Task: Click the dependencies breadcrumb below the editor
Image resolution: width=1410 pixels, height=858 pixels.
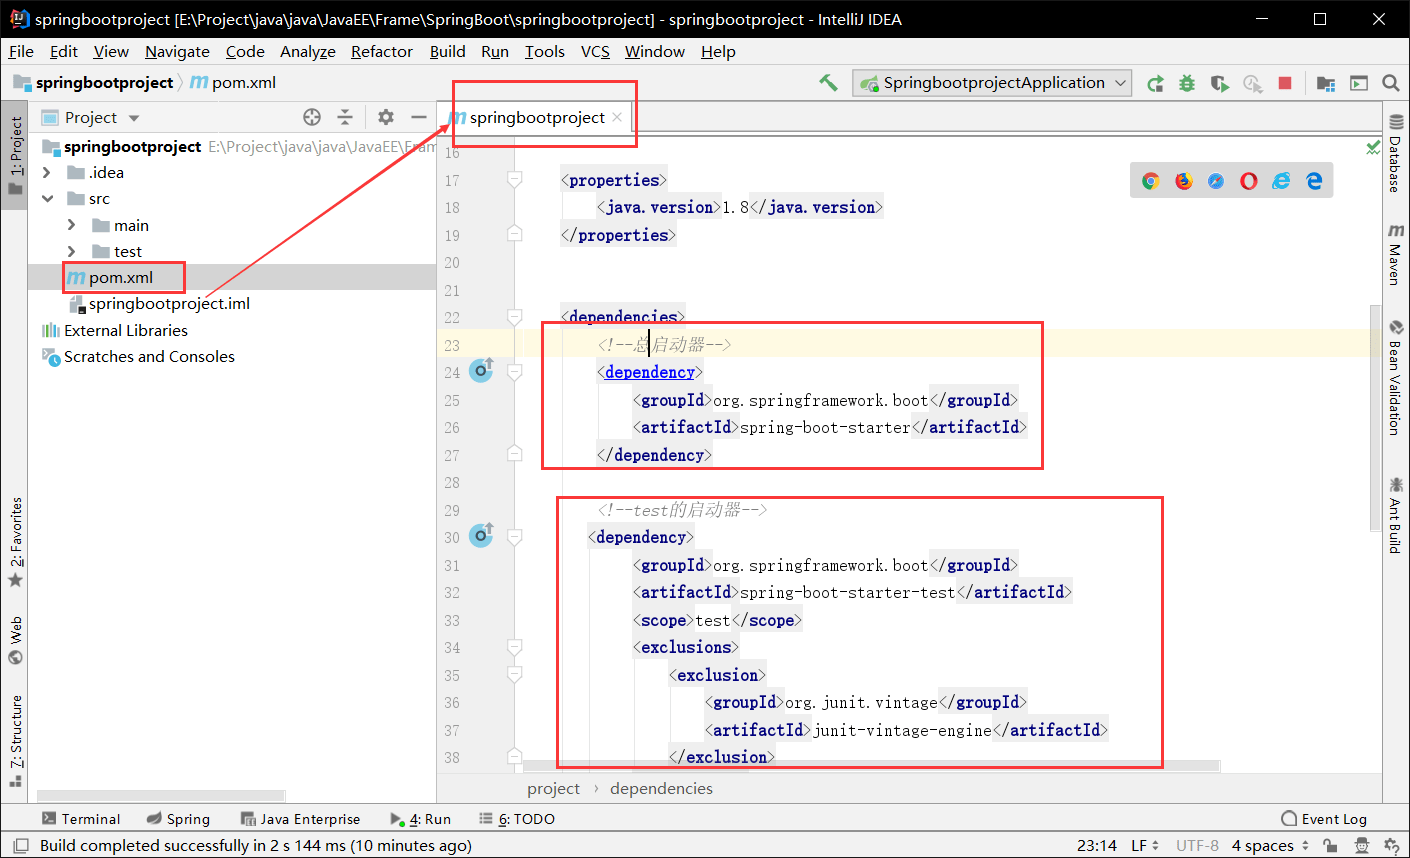Action: (x=661, y=788)
